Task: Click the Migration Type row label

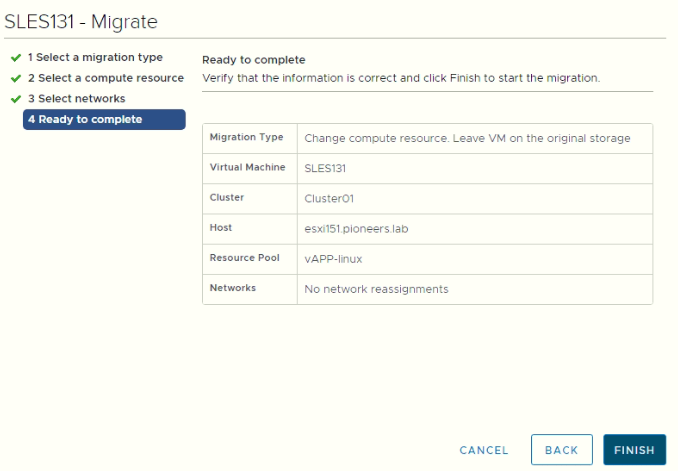Action: pyautogui.click(x=246, y=137)
